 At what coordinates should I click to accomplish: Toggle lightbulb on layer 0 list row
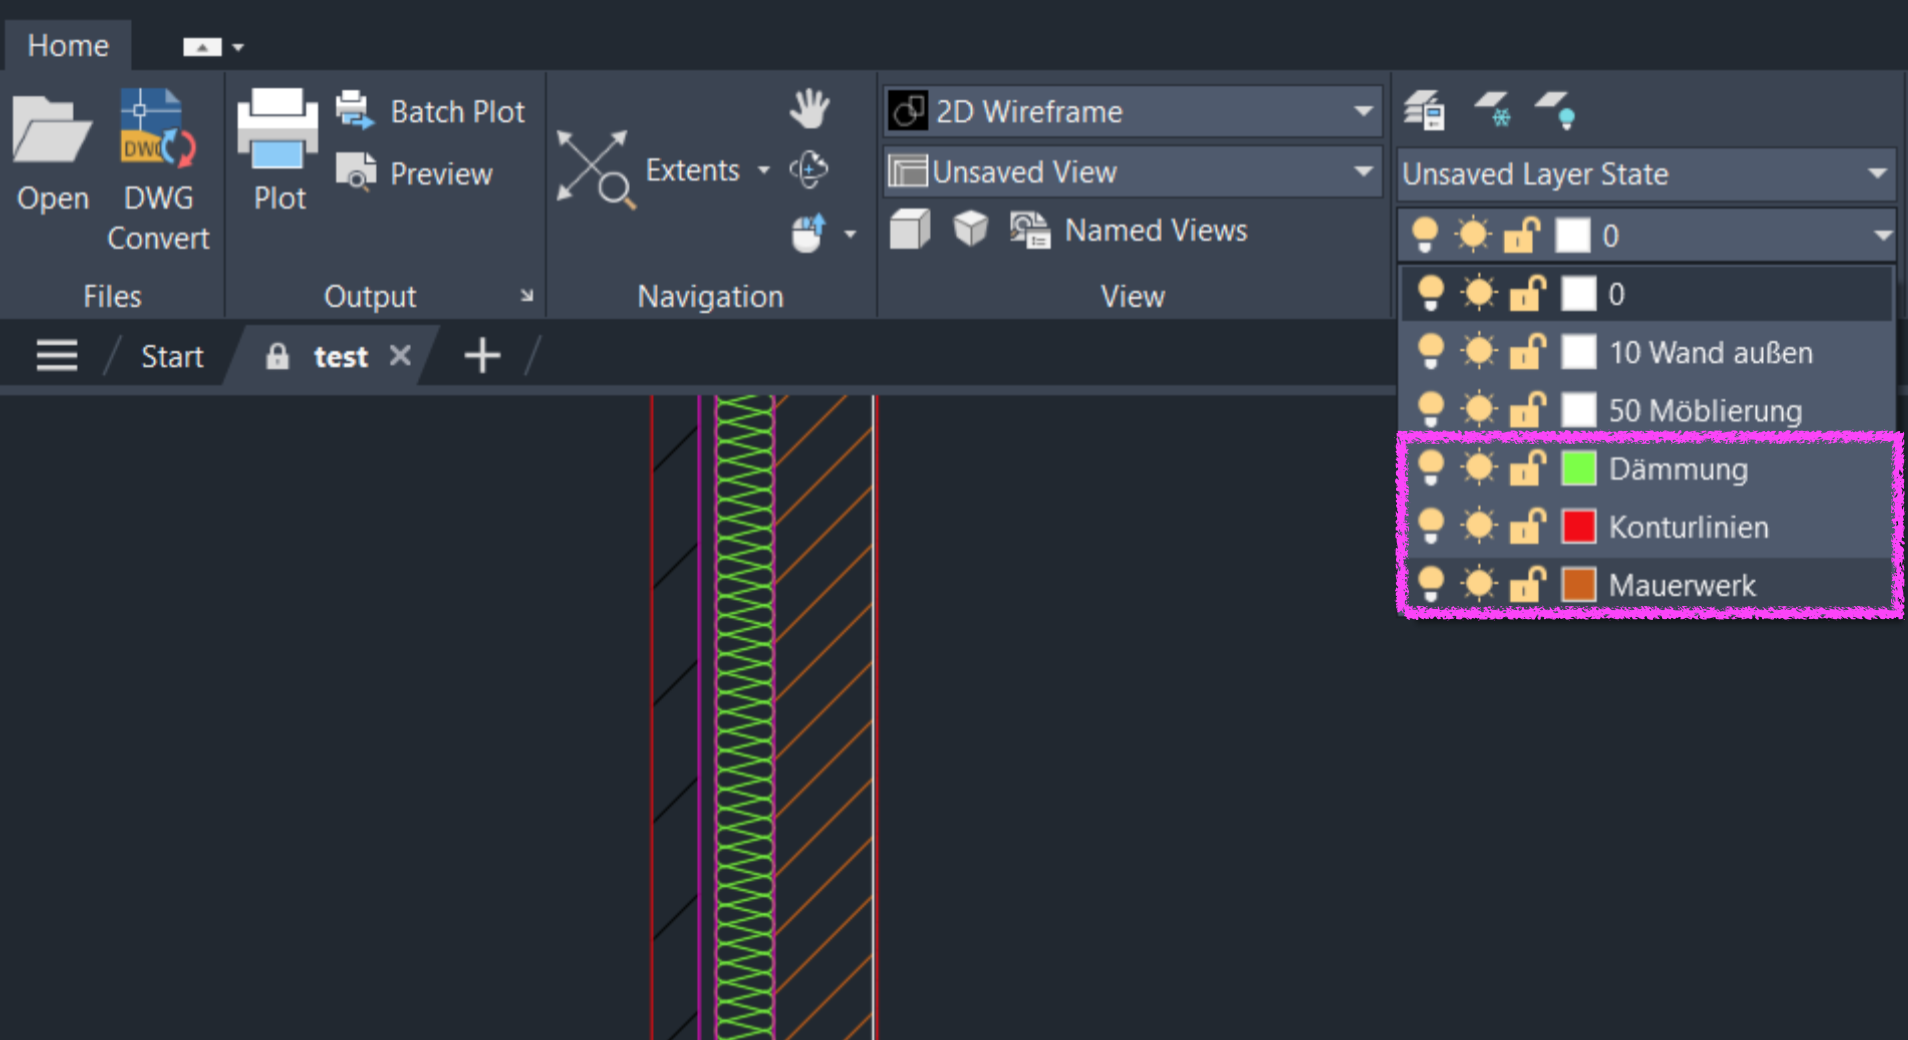click(x=1431, y=294)
